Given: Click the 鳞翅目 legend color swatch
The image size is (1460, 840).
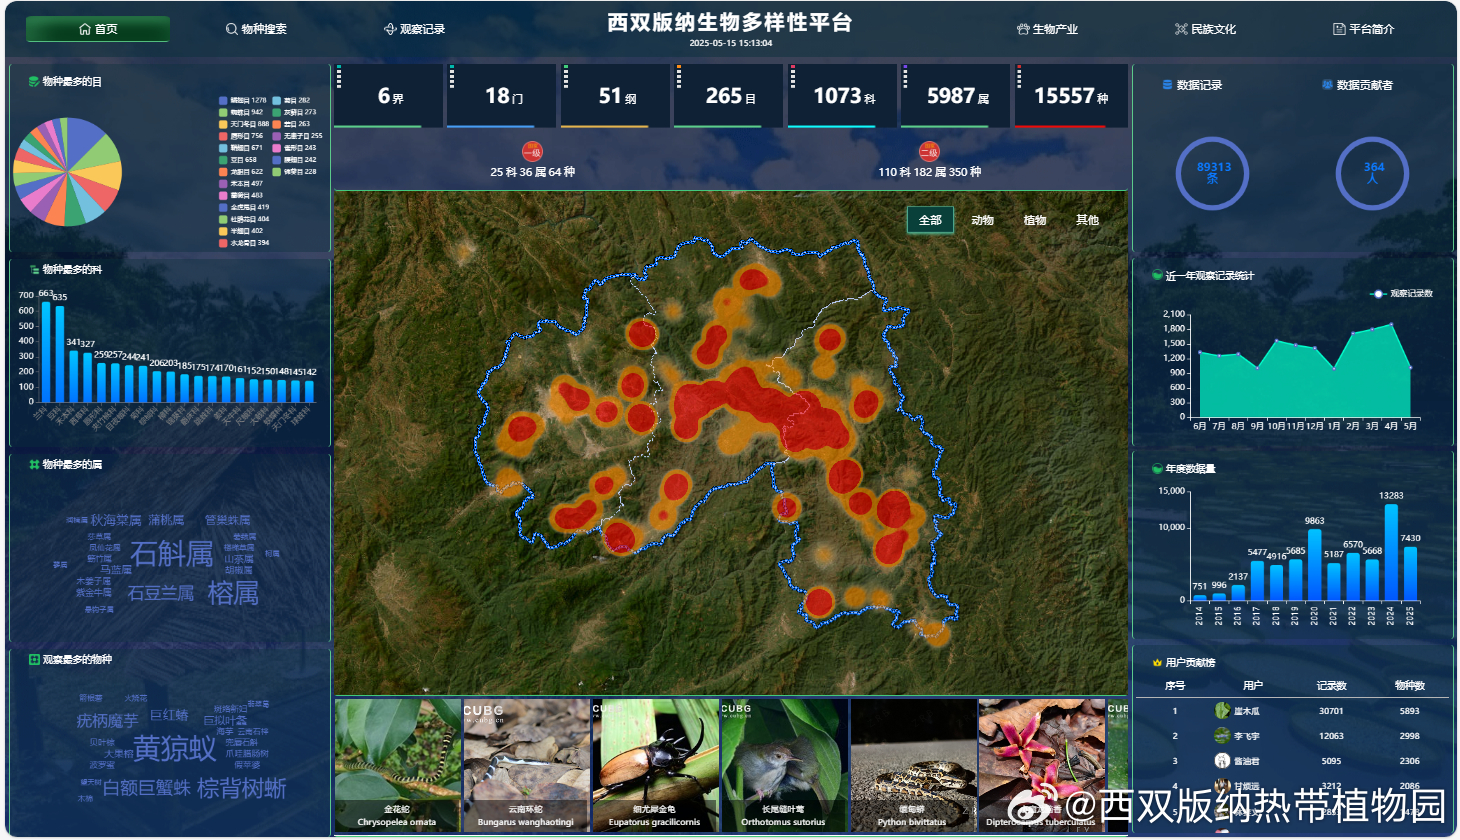Looking at the screenshot, I should click(223, 100).
